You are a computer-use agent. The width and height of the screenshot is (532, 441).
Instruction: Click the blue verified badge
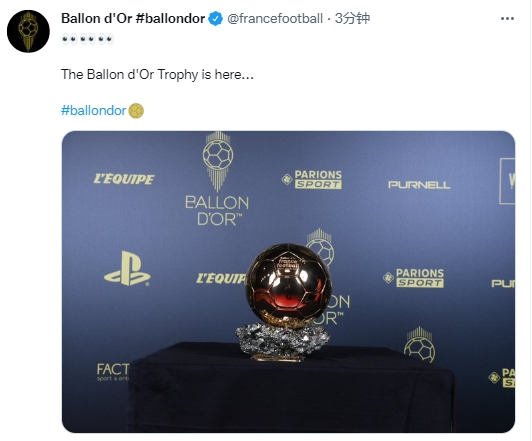[x=215, y=18]
